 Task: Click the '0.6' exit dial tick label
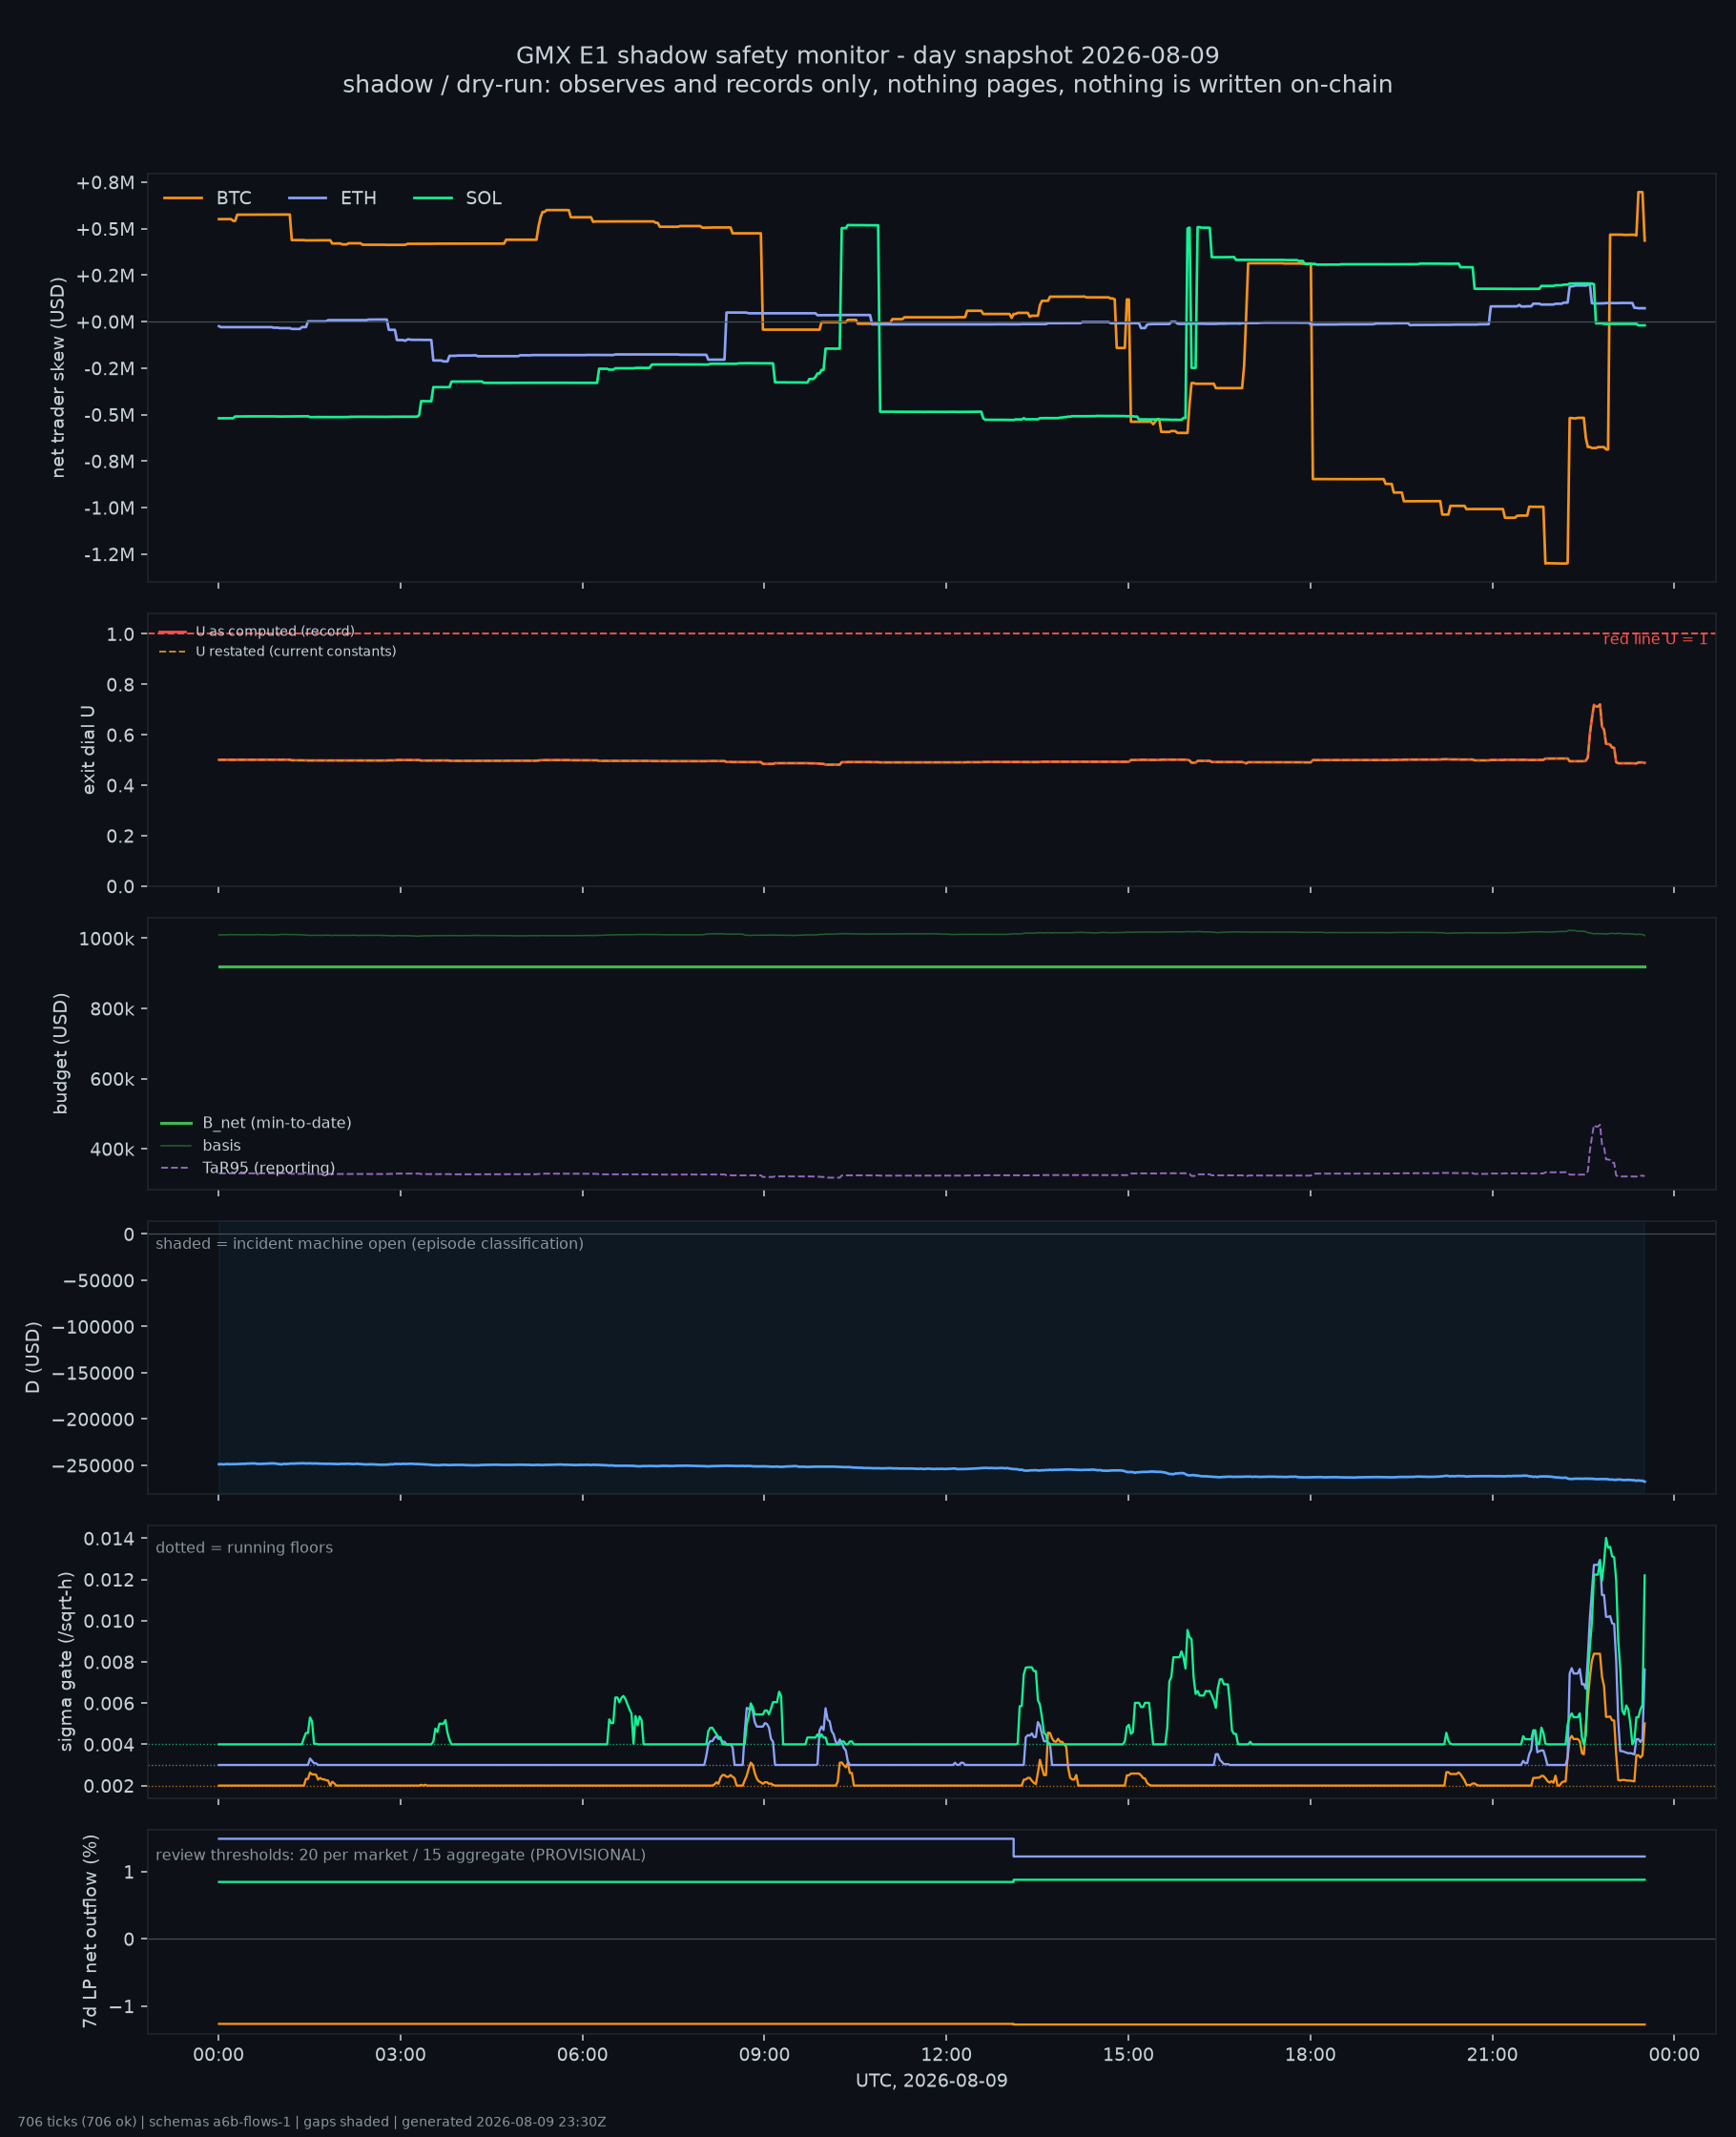120,735
